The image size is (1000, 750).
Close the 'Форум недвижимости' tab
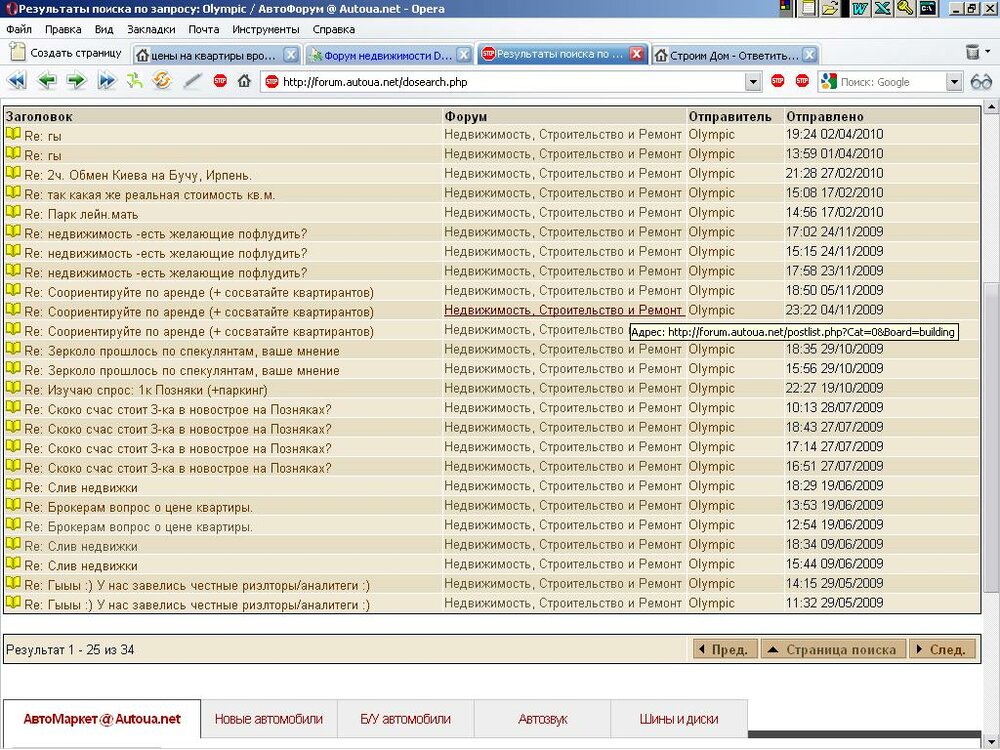click(465, 55)
